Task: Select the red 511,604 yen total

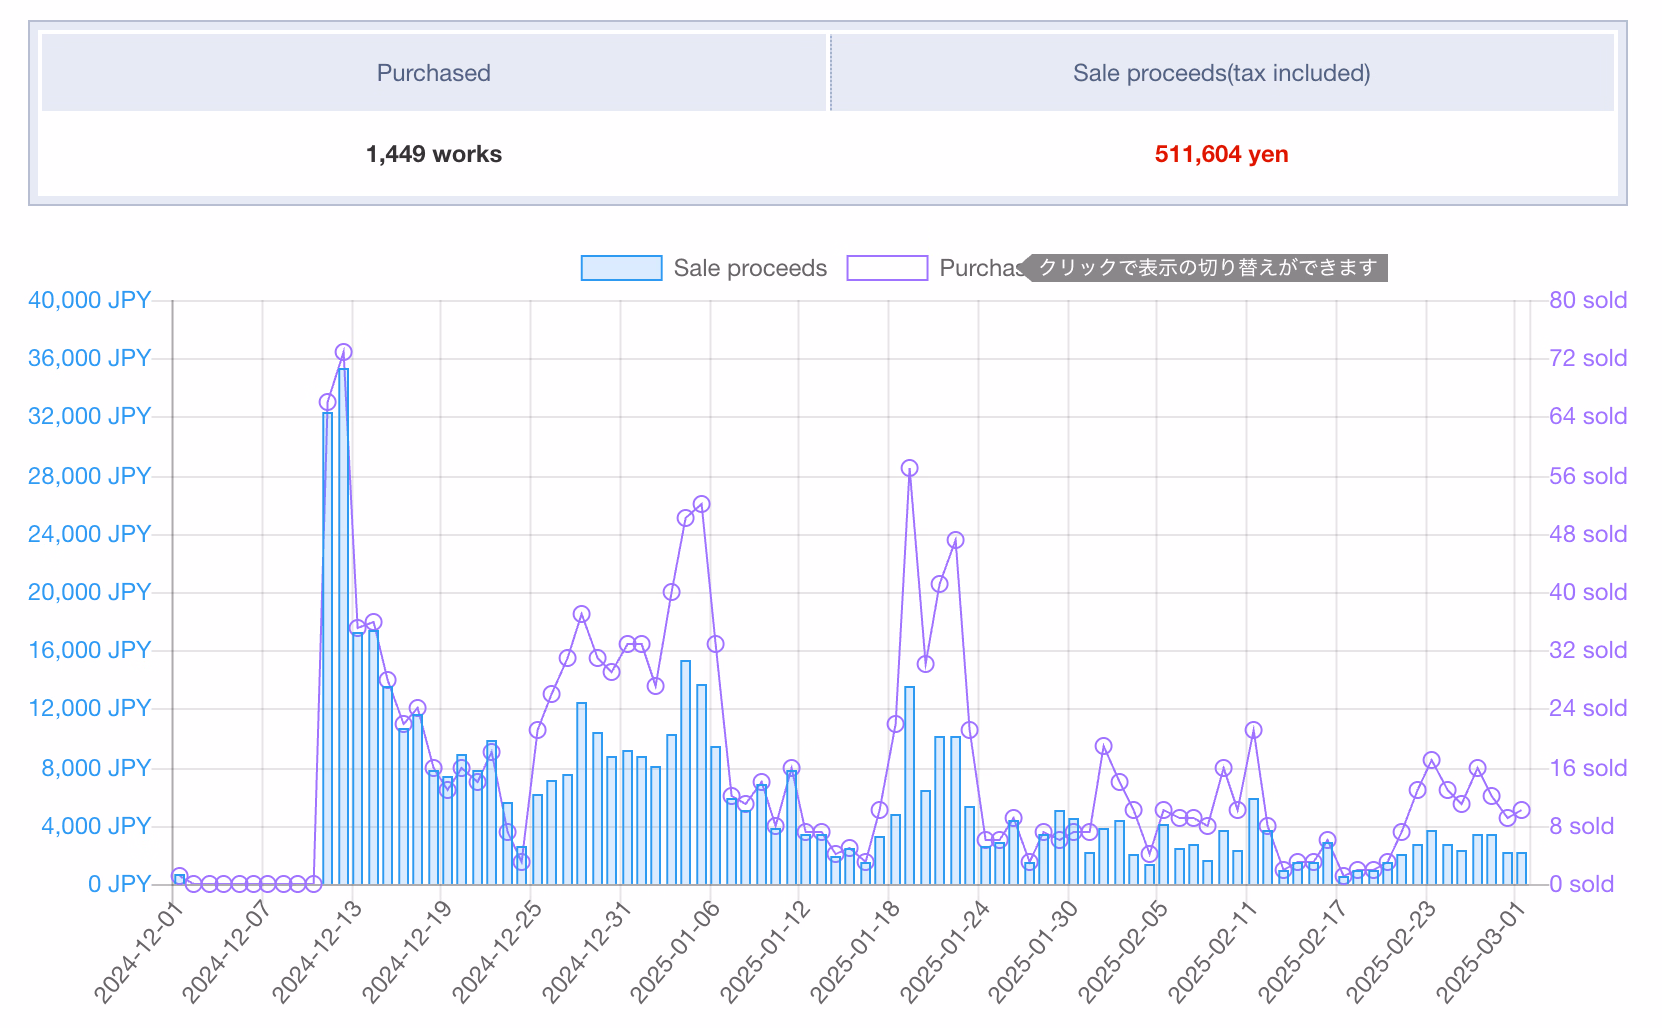Action: pos(1221,154)
